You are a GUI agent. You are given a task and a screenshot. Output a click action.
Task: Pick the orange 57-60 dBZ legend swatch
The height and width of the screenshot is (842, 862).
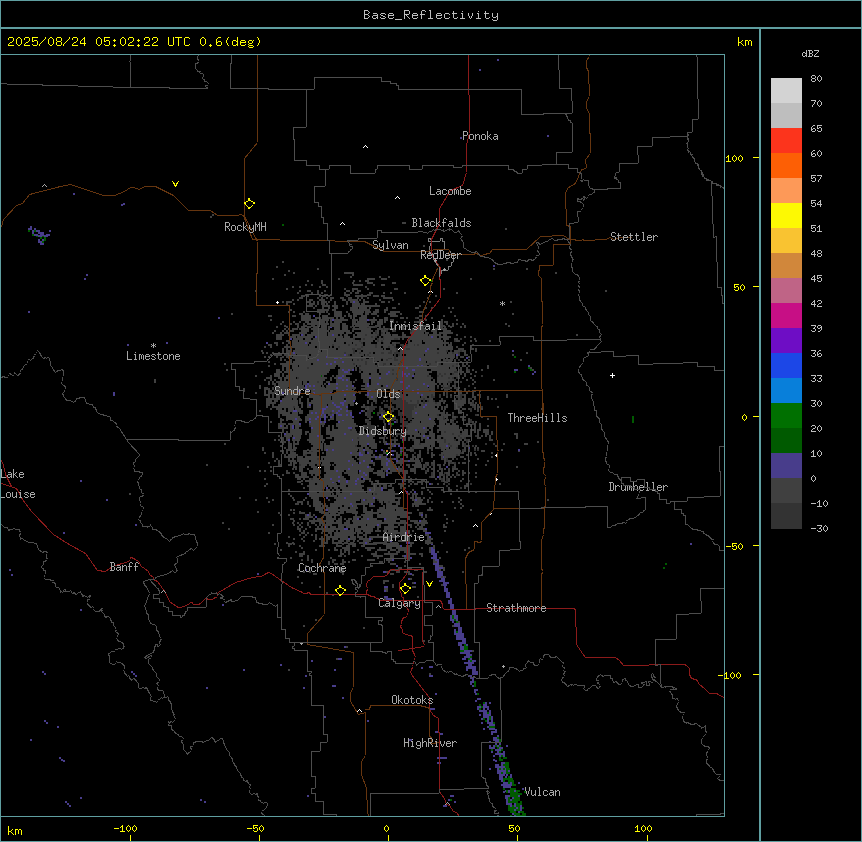tap(786, 165)
